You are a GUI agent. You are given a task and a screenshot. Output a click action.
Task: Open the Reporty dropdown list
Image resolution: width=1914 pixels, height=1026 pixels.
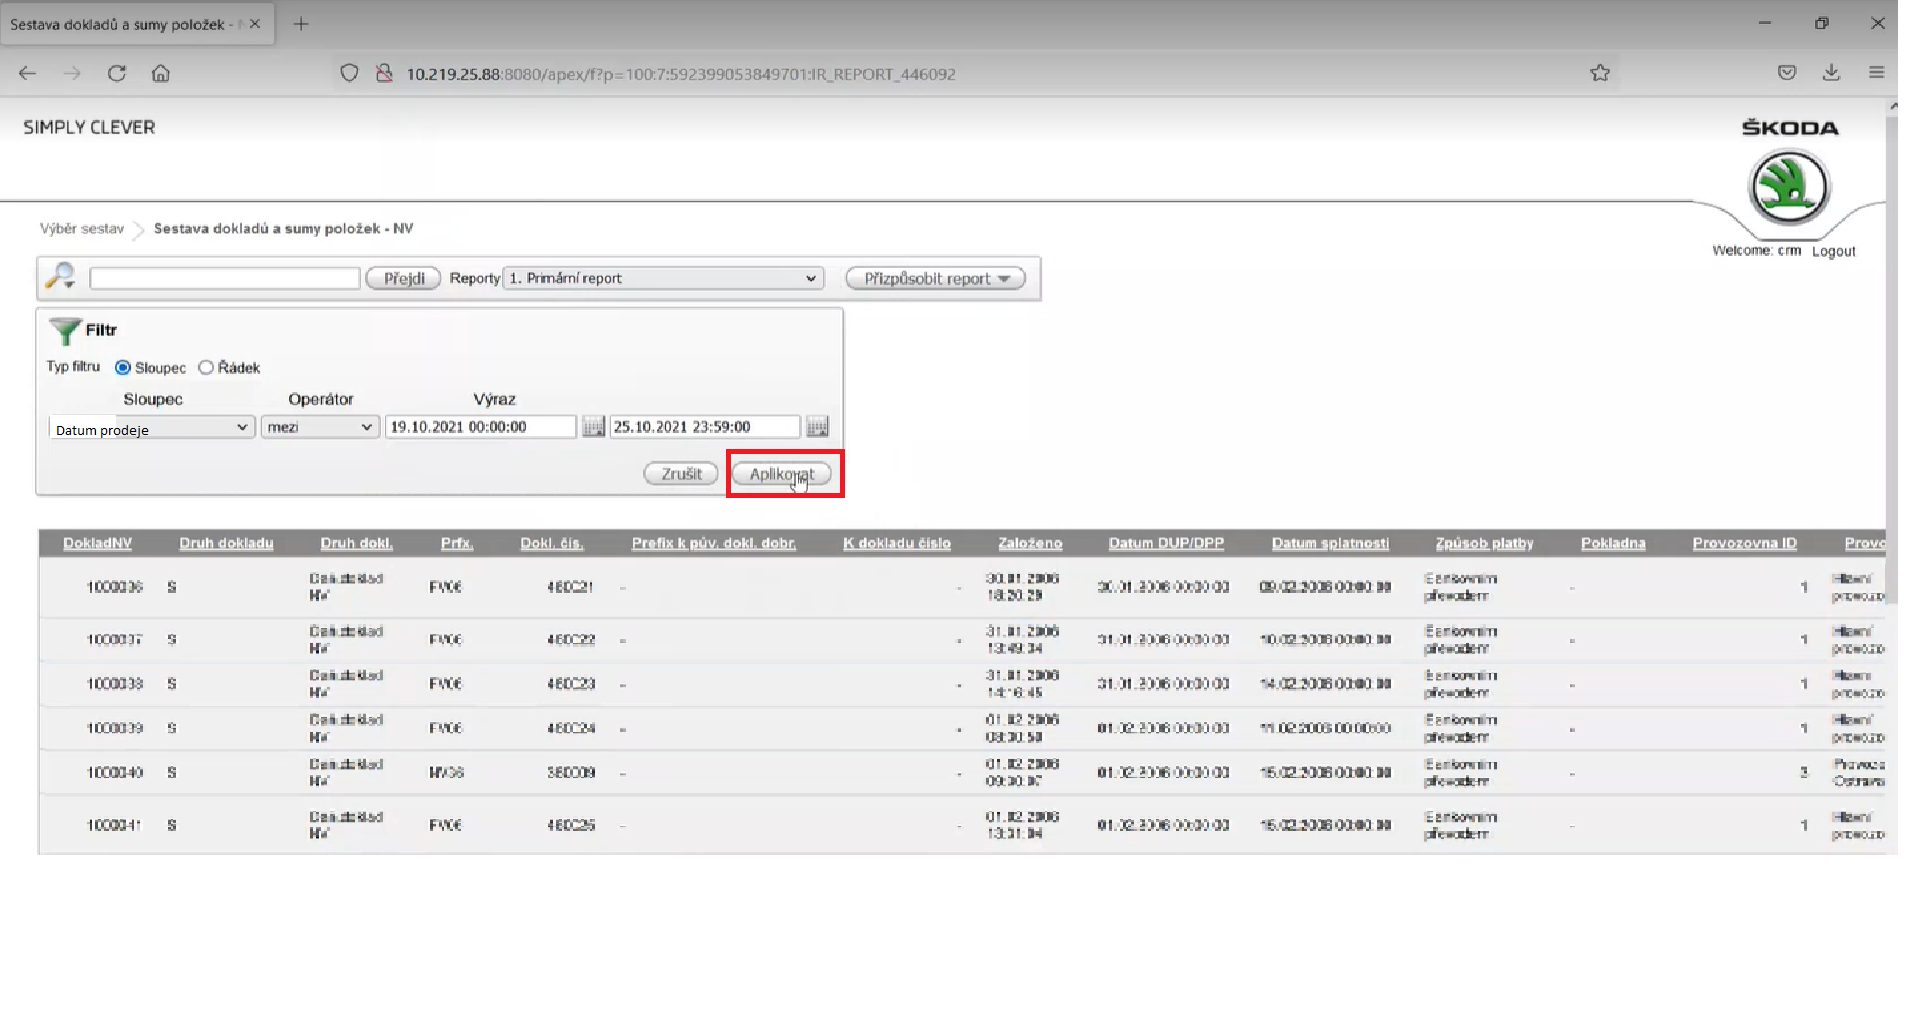[663, 278]
